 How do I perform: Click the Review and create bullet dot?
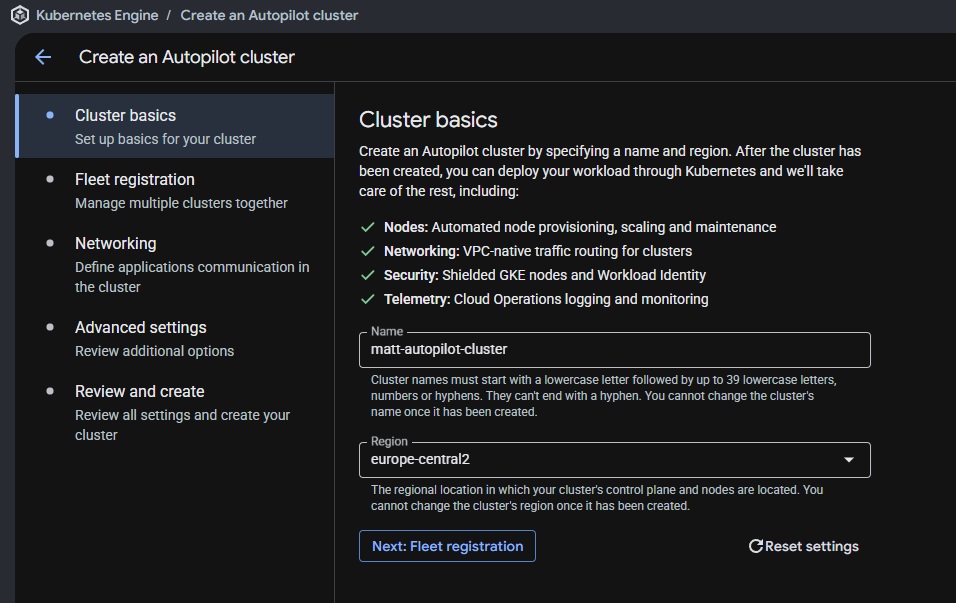click(x=50, y=391)
